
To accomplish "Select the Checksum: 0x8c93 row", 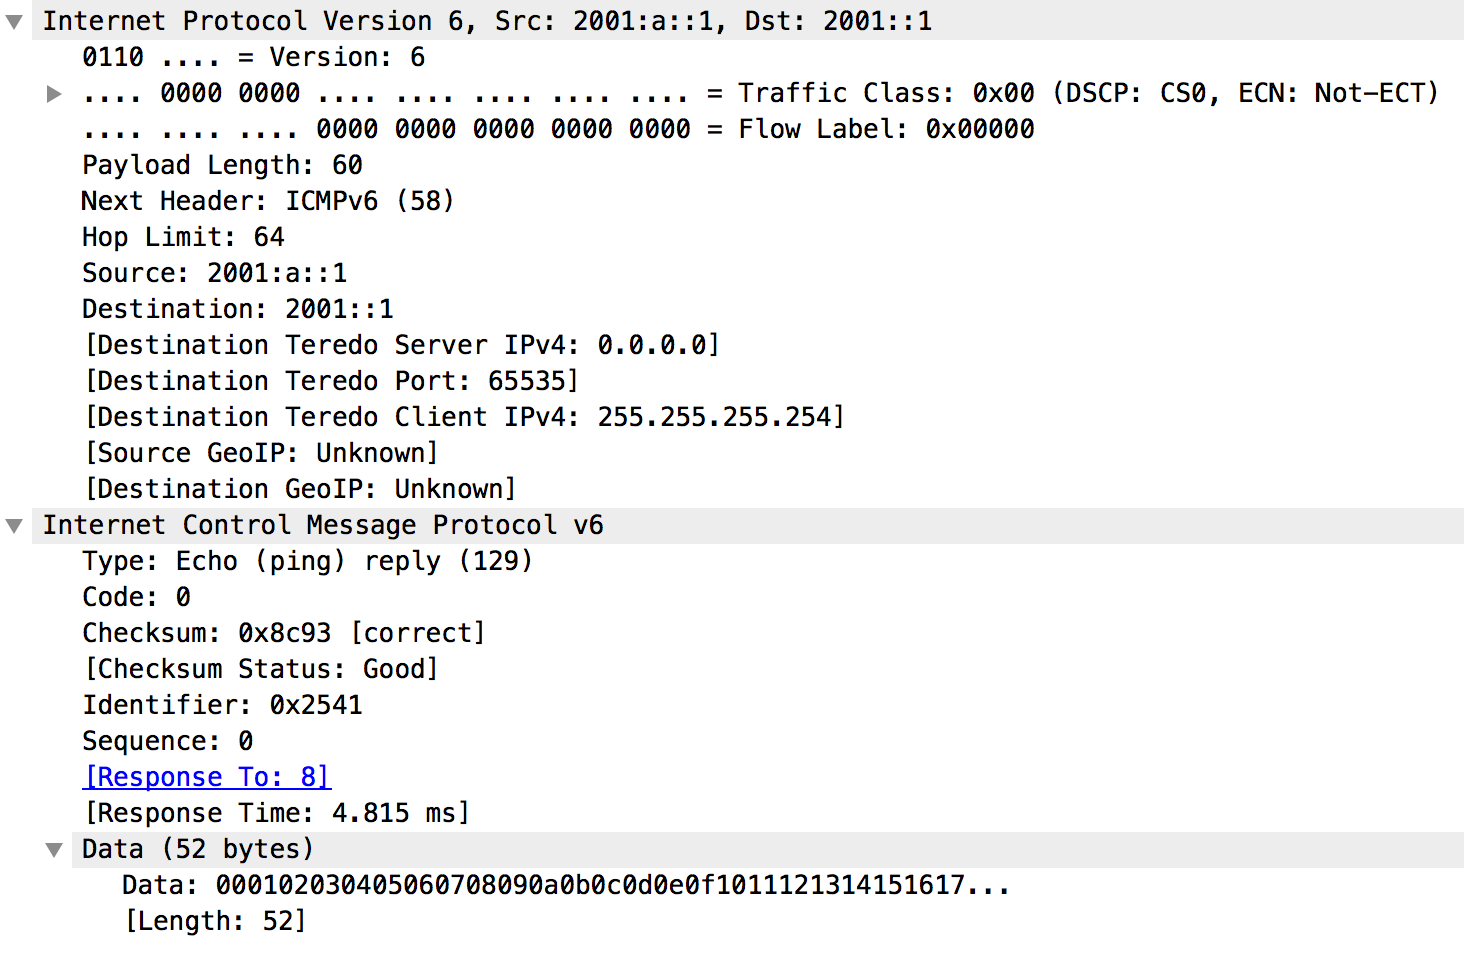I will pos(283,634).
